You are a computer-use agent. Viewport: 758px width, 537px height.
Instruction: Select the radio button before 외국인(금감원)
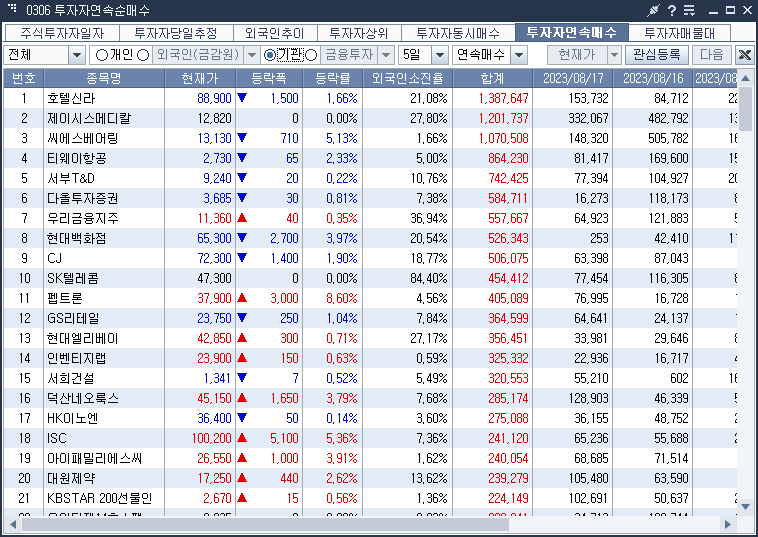click(143, 55)
